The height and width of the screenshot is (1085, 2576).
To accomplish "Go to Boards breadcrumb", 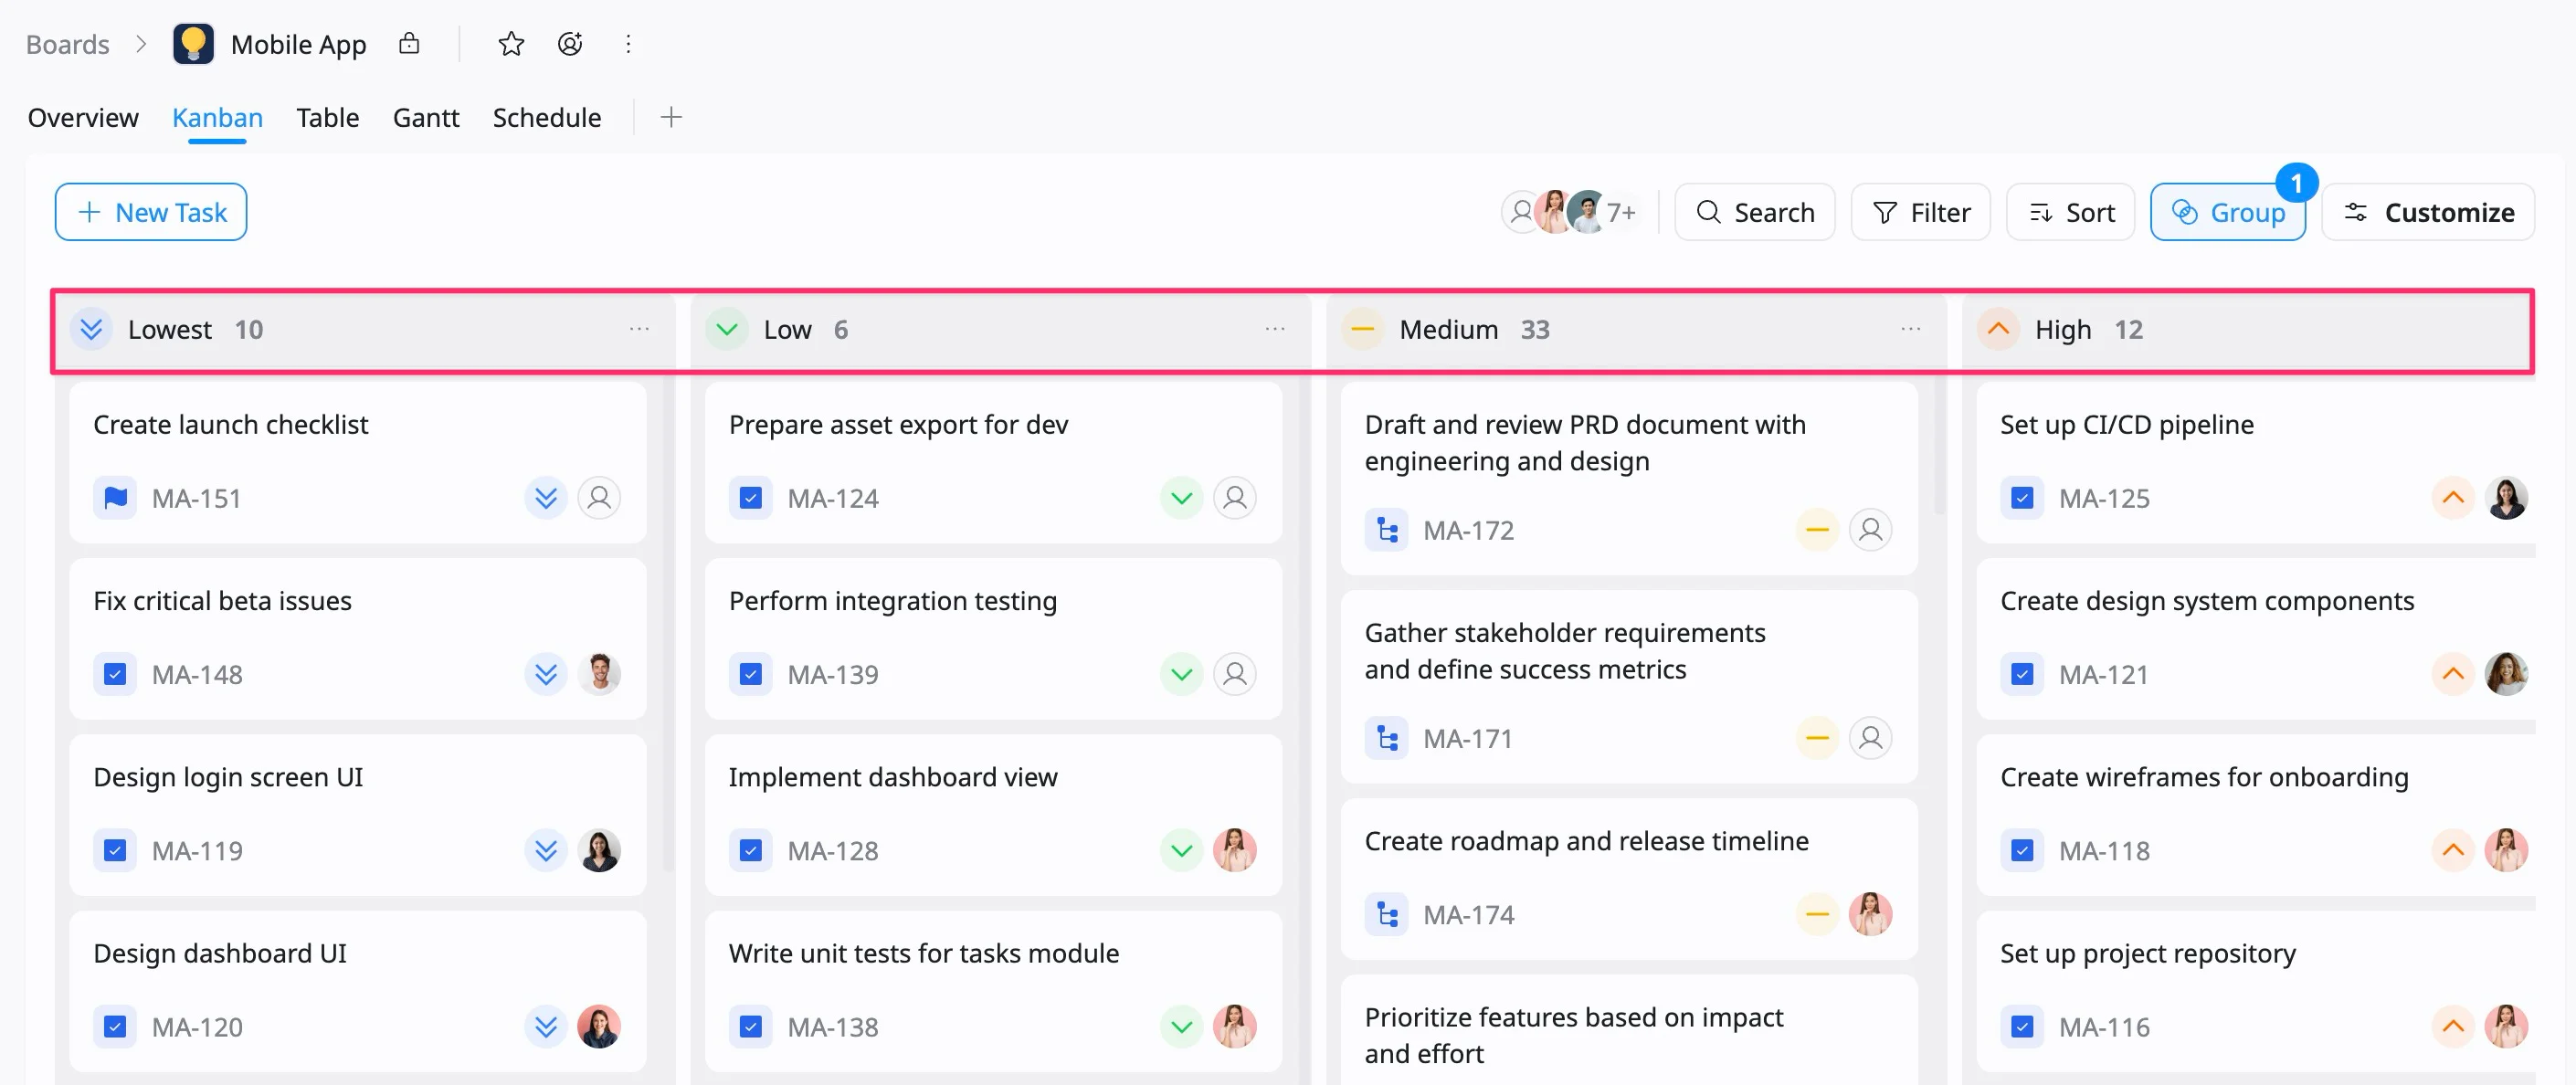I will tap(67, 44).
